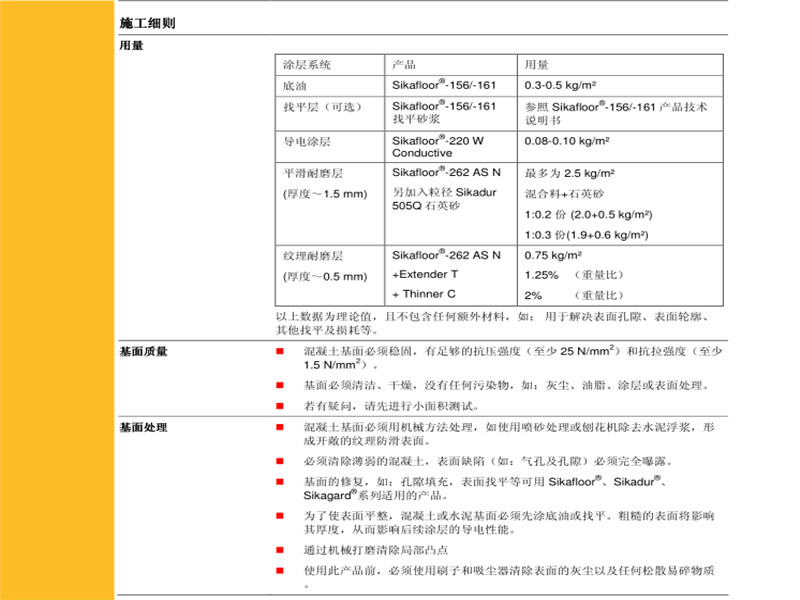Click the 基面质量 section label
Viewport: 800px width, 600px height.
point(143,352)
